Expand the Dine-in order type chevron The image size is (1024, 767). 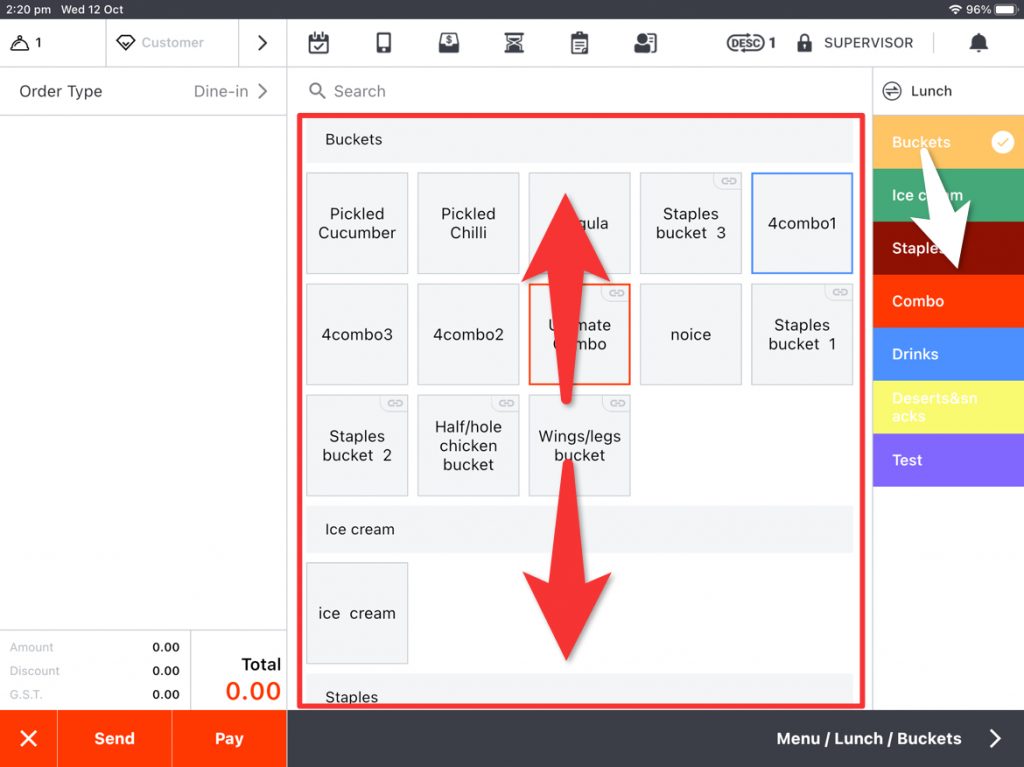(263, 91)
